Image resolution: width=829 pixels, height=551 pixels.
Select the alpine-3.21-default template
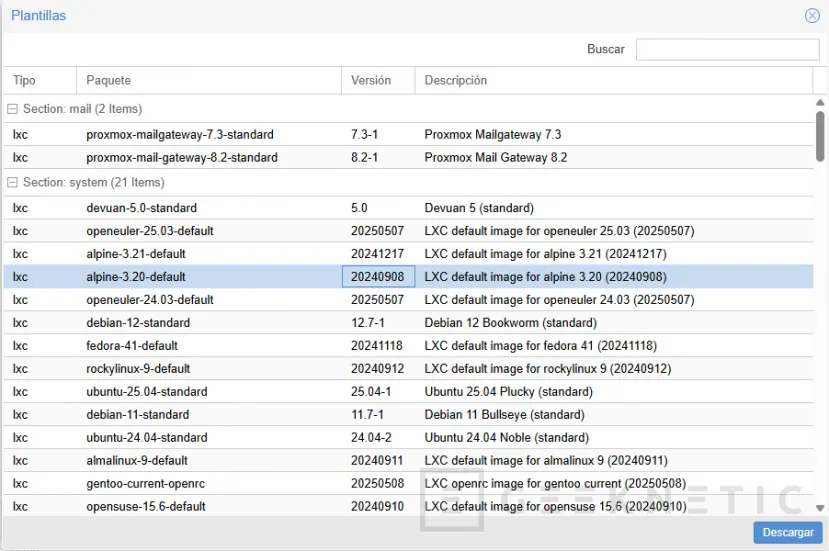[408, 254]
